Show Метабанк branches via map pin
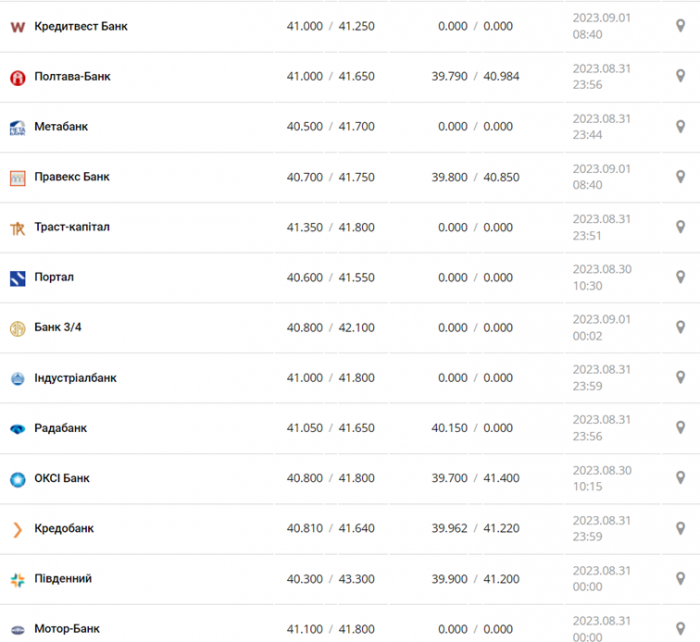Screen dimensions: 700x642 coord(680,126)
